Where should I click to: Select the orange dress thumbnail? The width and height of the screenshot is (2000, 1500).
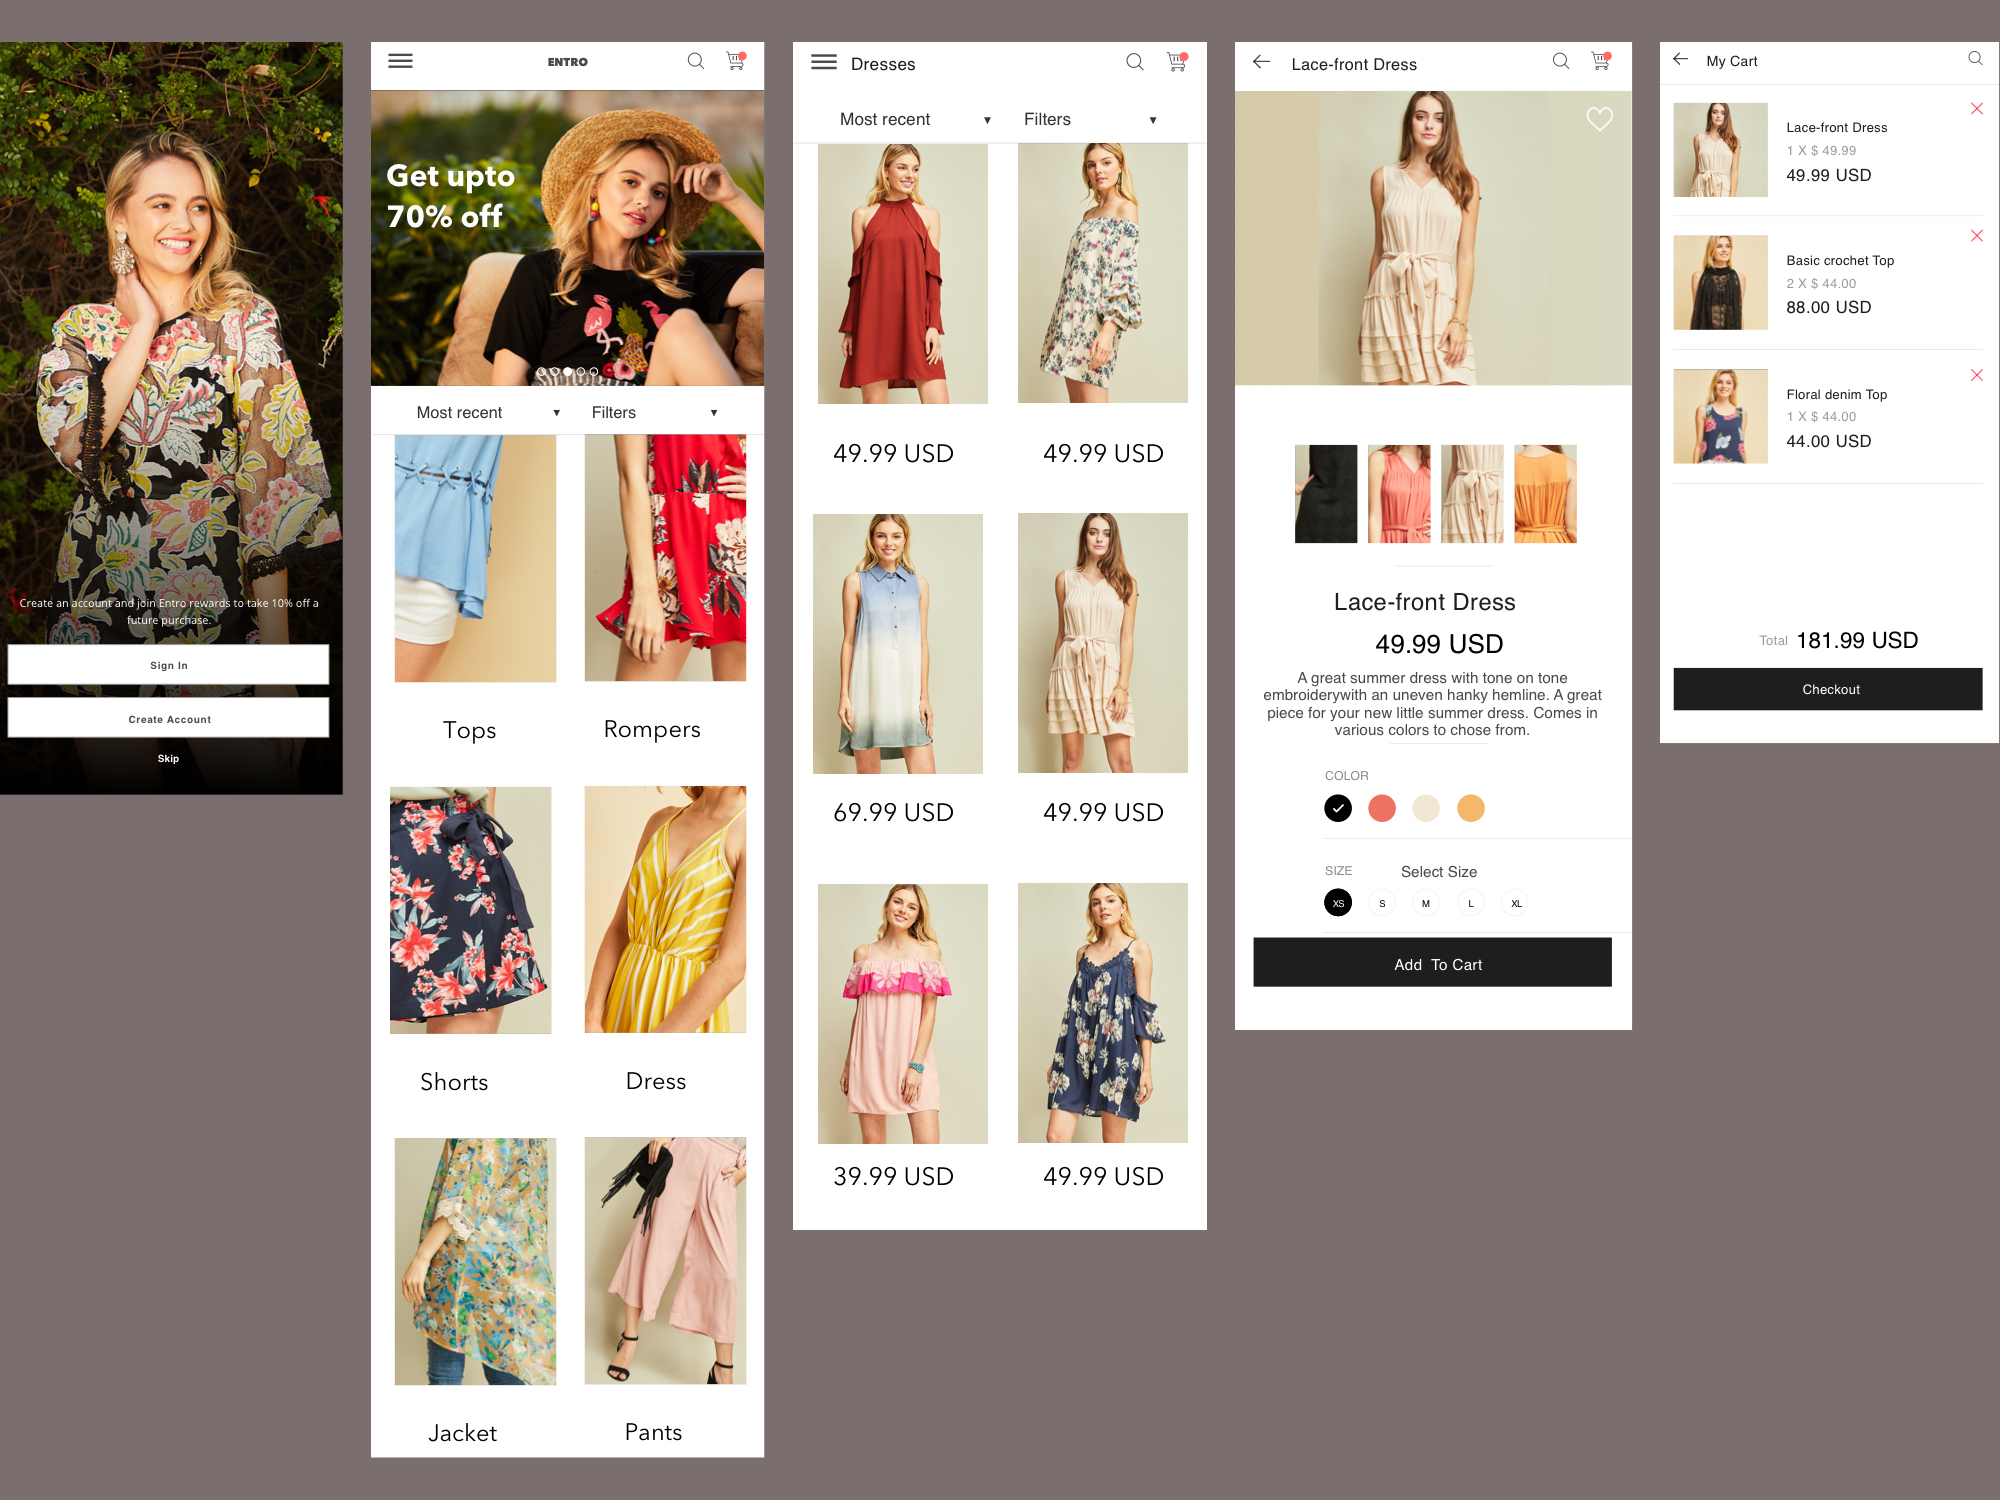[x=1544, y=494]
